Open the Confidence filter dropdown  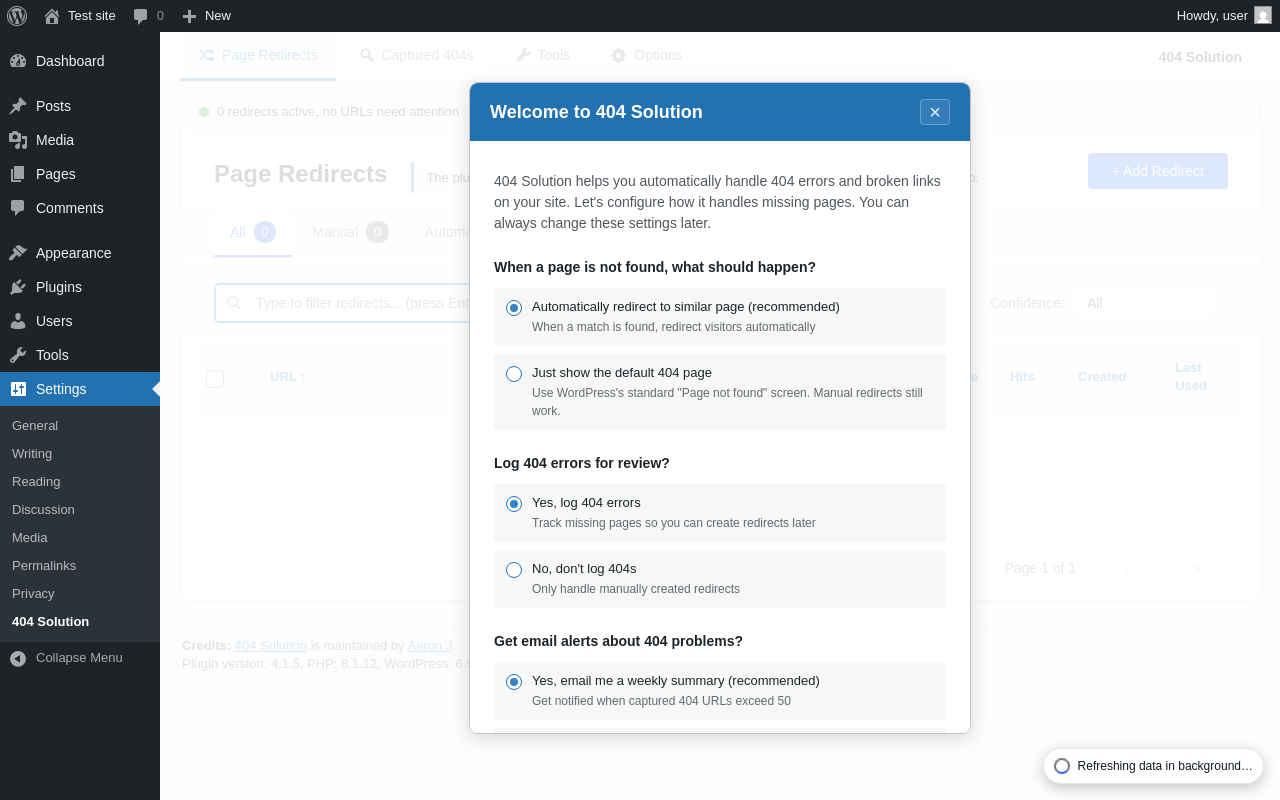pos(1144,303)
